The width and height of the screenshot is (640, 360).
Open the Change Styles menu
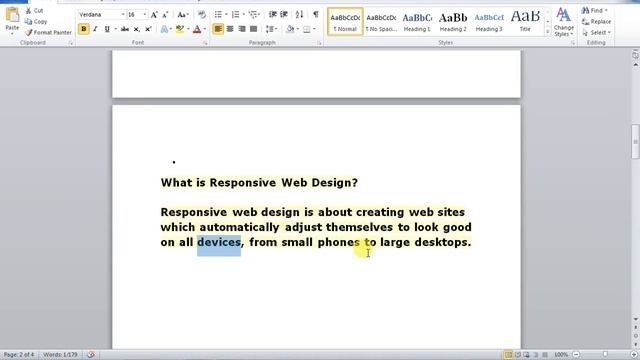coord(564,22)
